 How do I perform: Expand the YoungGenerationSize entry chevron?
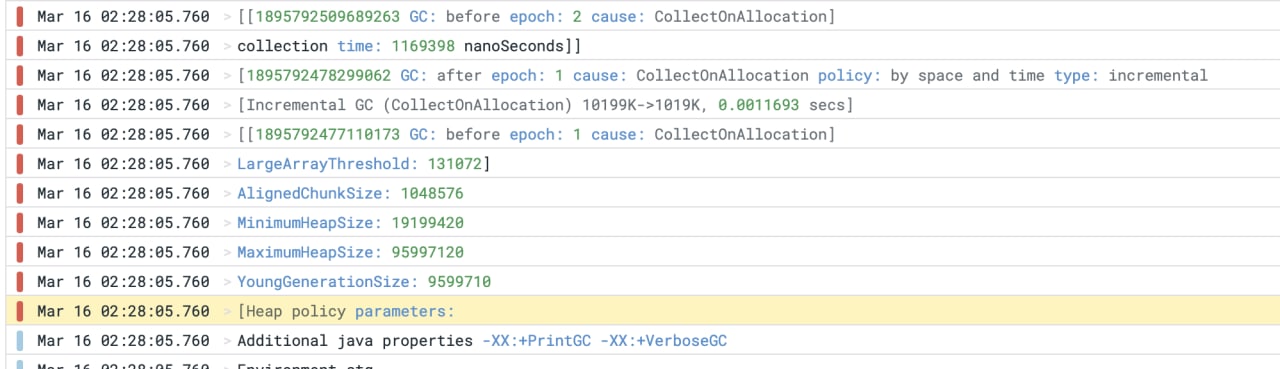click(226, 282)
